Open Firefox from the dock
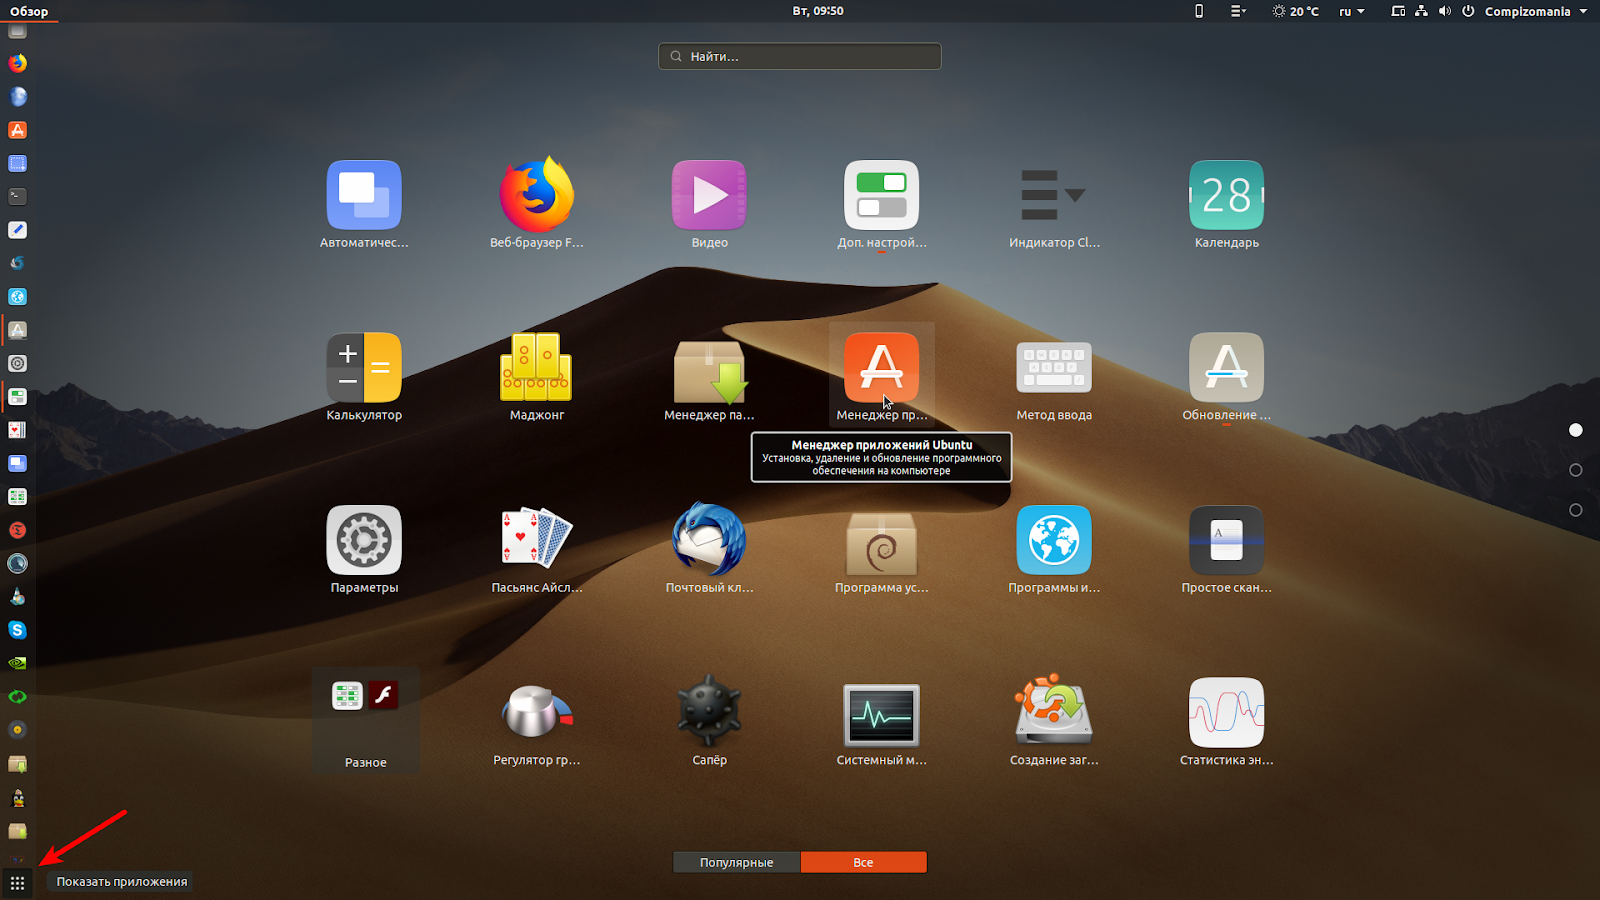1600x900 pixels. 17,63
